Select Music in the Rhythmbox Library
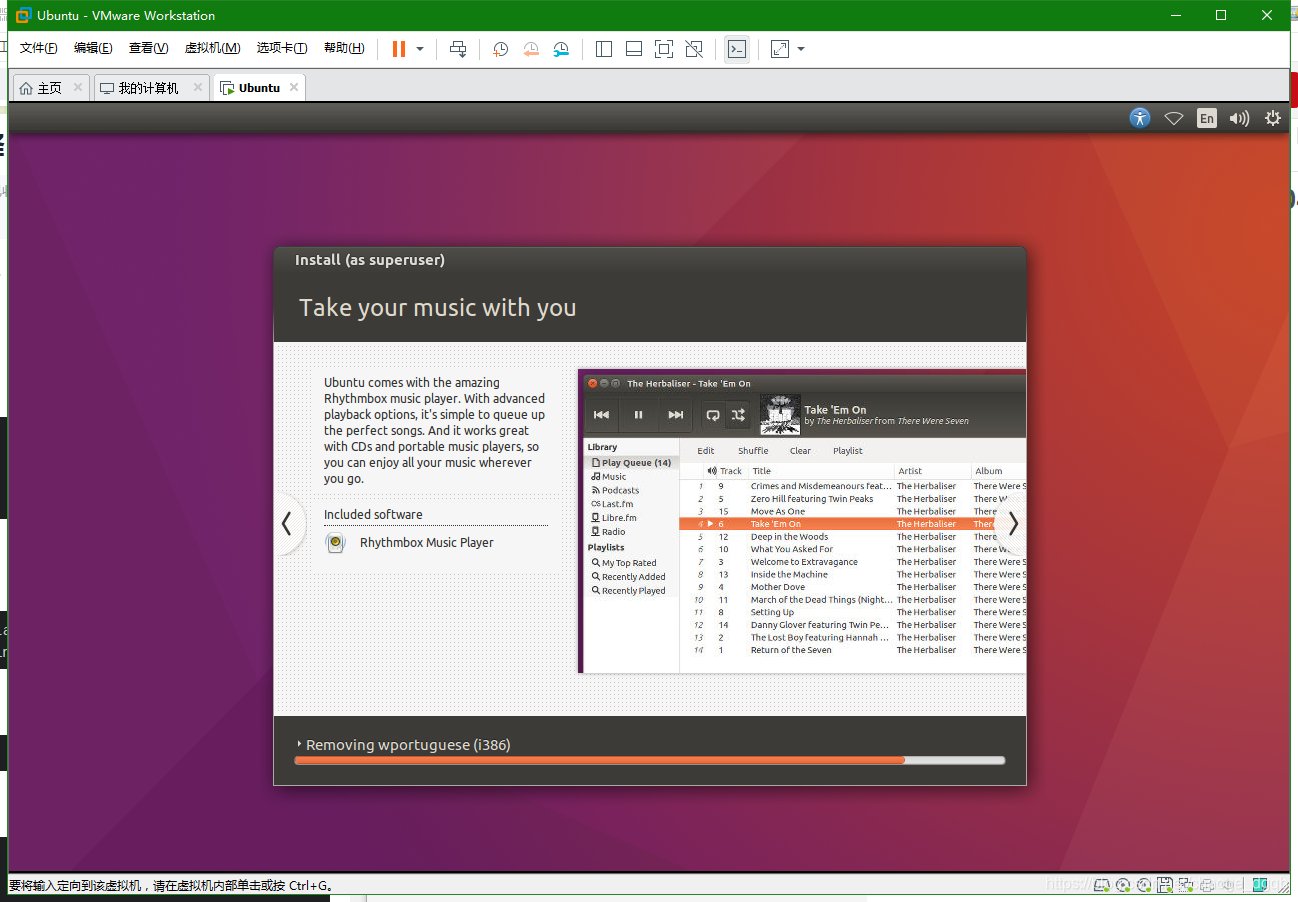The height and width of the screenshot is (902, 1298). [609, 477]
